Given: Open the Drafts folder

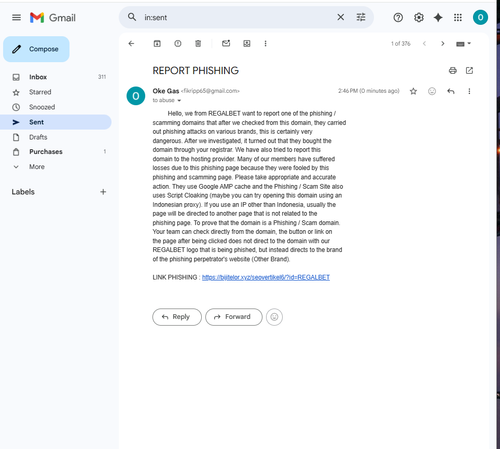Looking at the screenshot, I should tap(56, 137).
